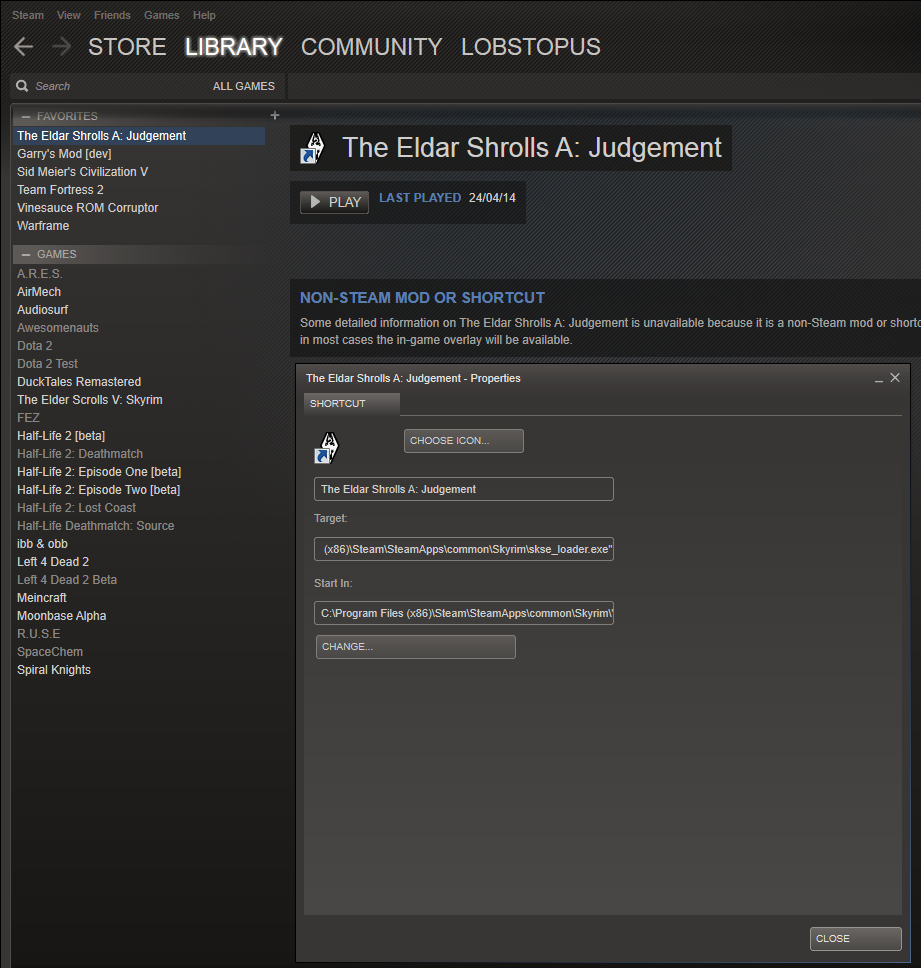Viewport: 921px width, 968px height.
Task: Close the Properties dialog with the X
Action: pos(895,378)
